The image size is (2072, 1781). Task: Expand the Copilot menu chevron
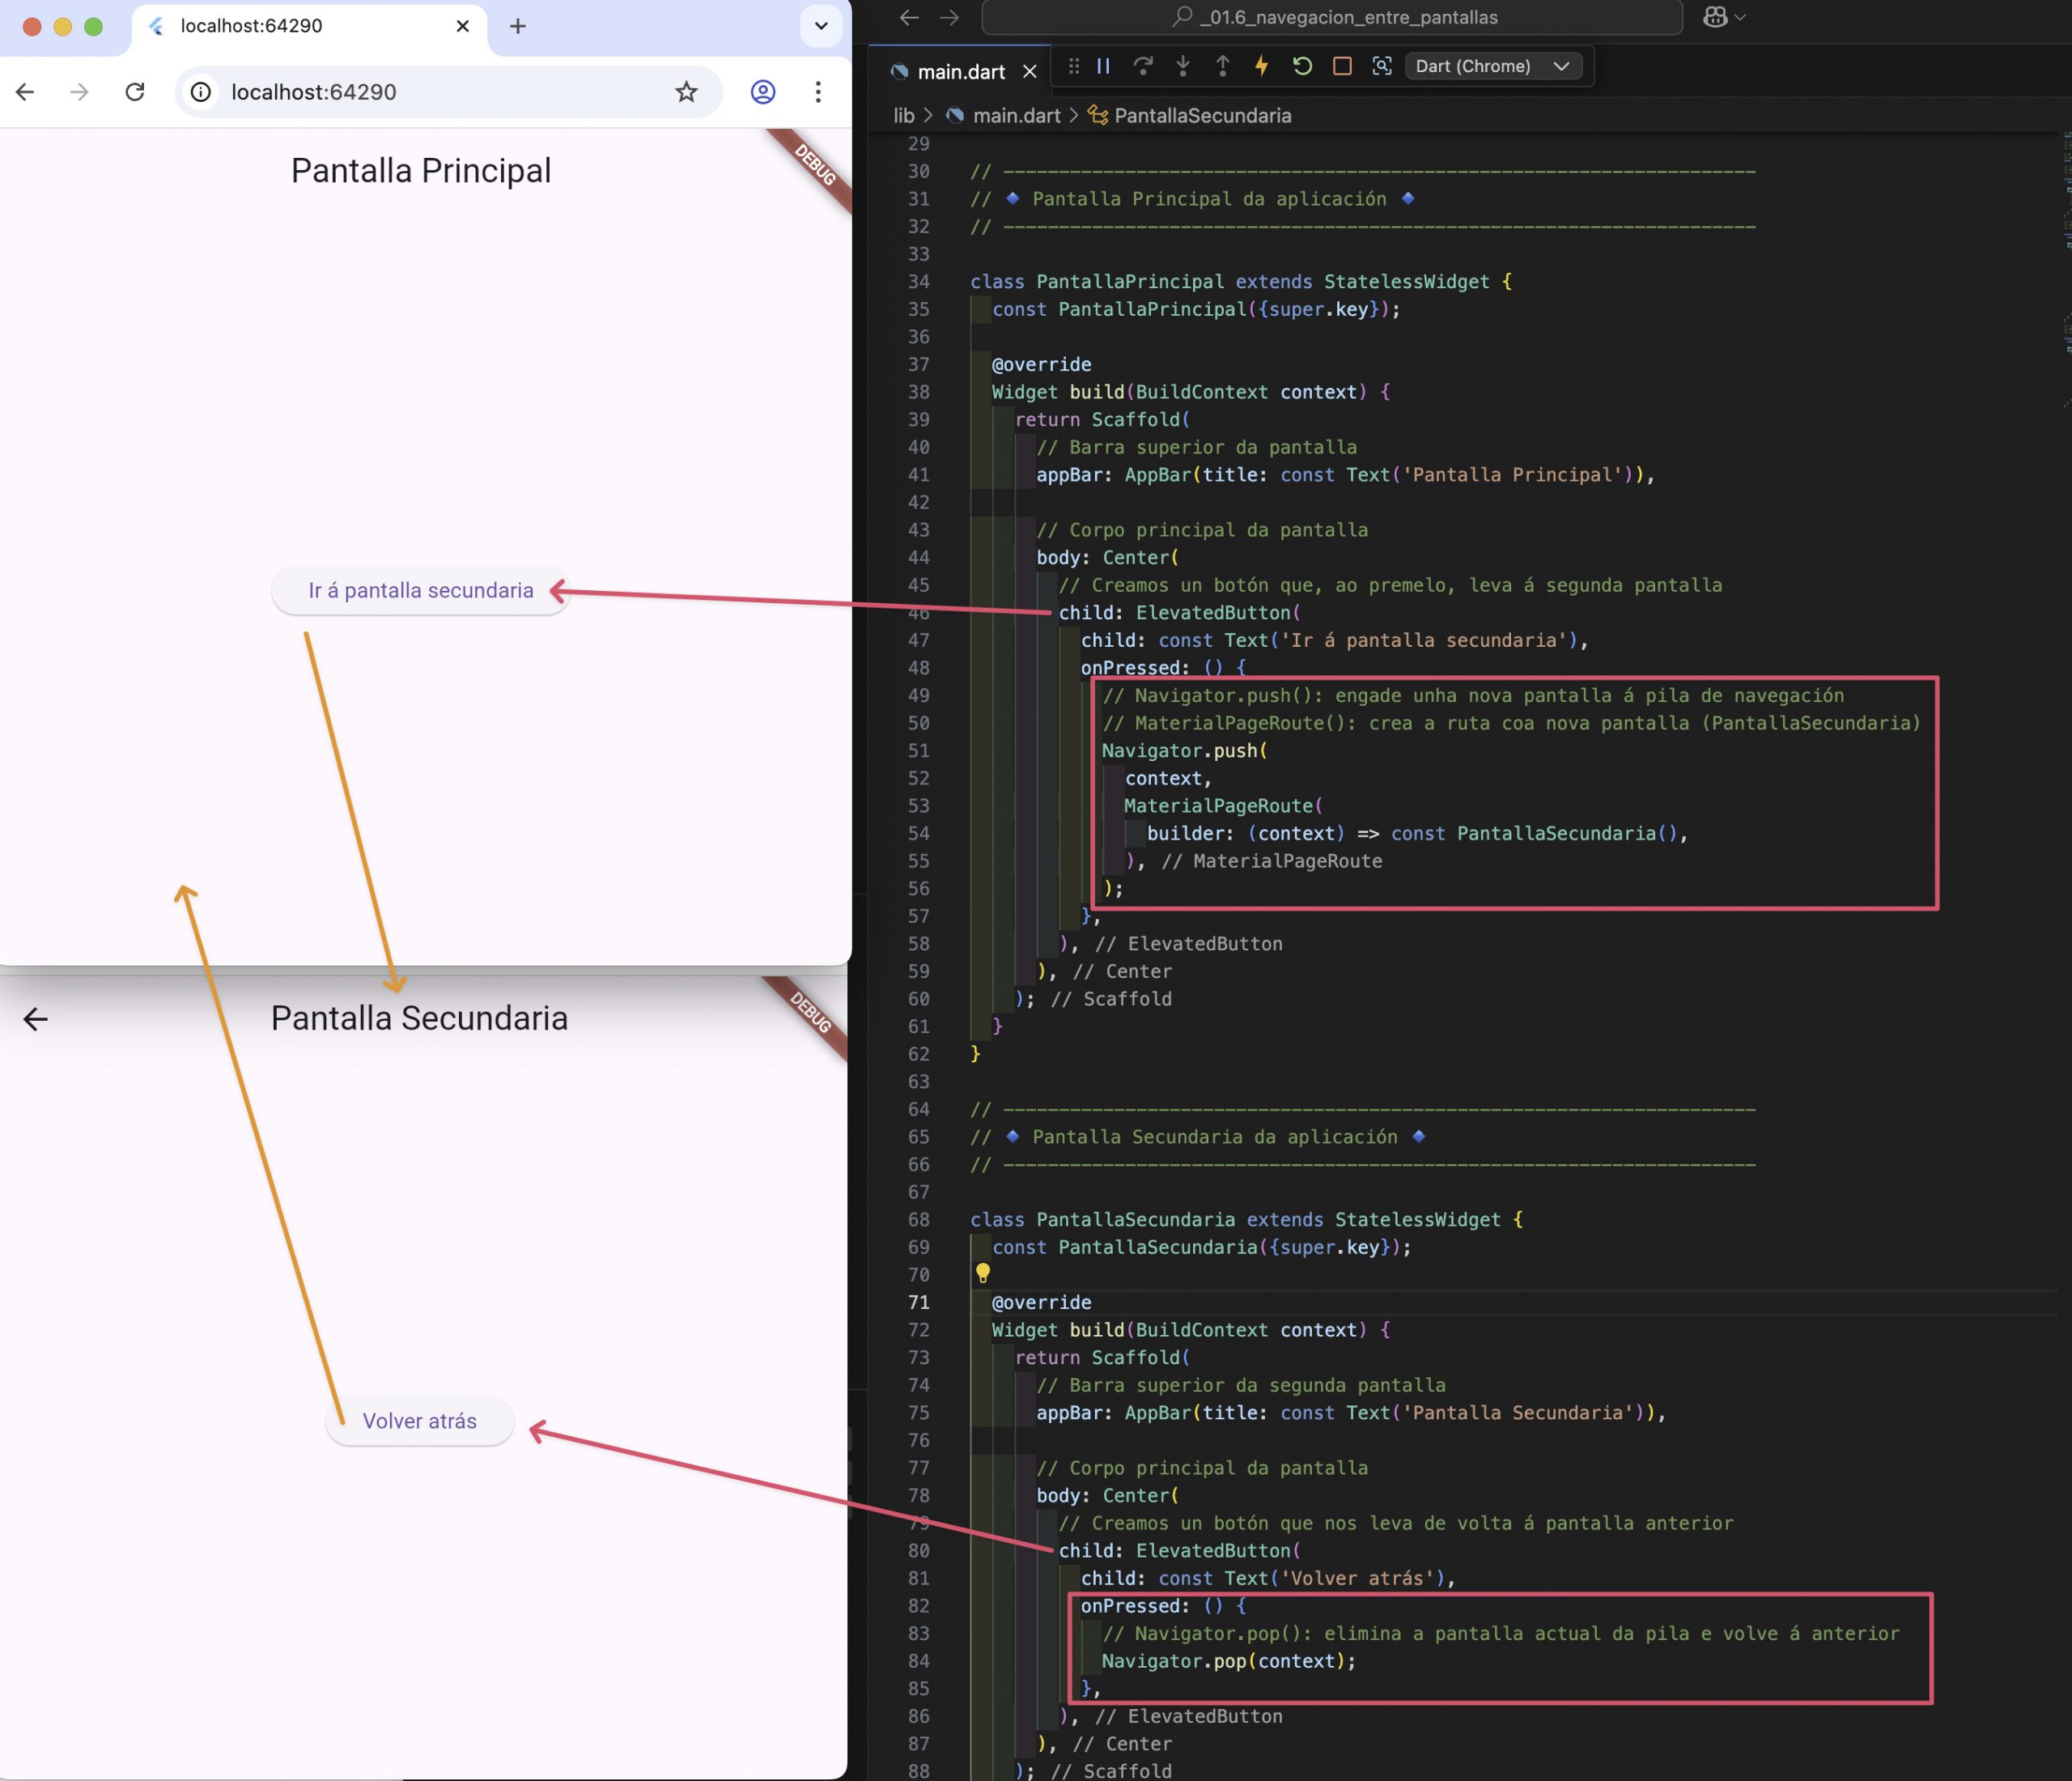pyautogui.click(x=1741, y=18)
